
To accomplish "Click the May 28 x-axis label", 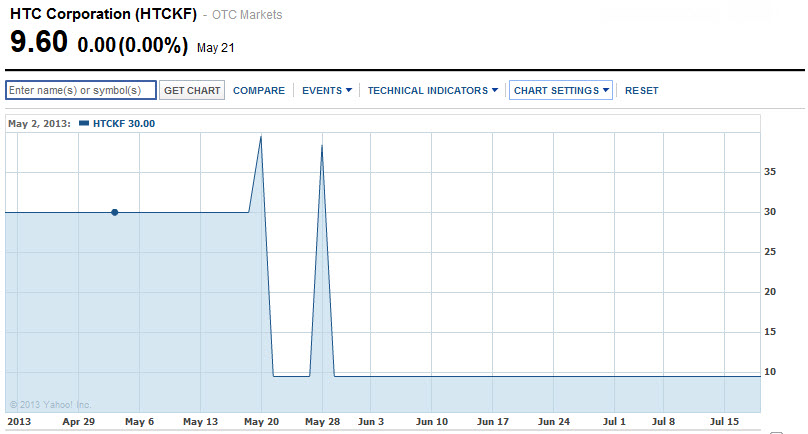I will tap(322, 422).
